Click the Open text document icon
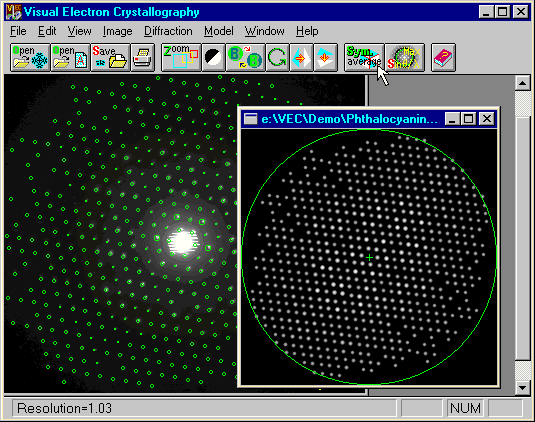 [x=71, y=57]
